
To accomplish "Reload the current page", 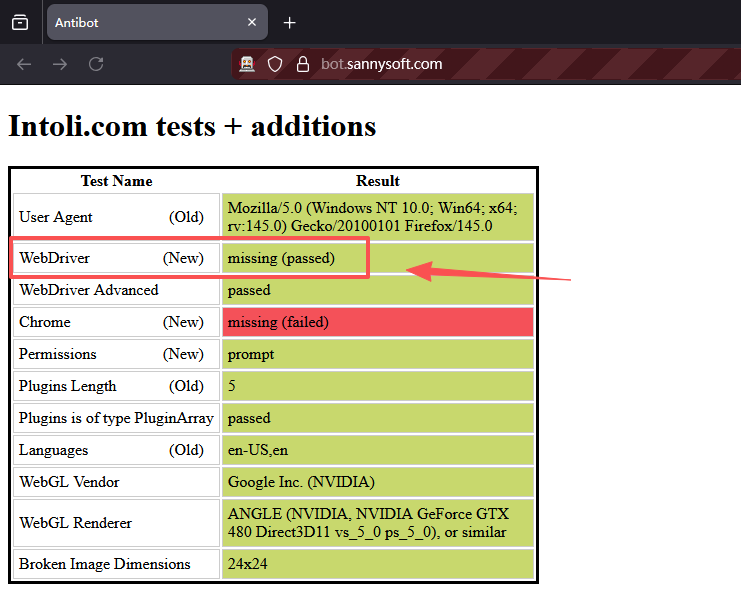I will pyautogui.click(x=96, y=64).
